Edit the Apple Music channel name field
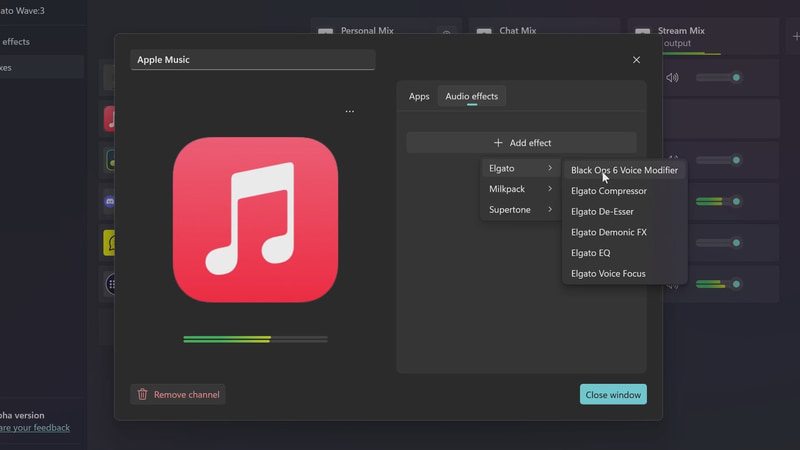This screenshot has width=800, height=450. click(253, 60)
